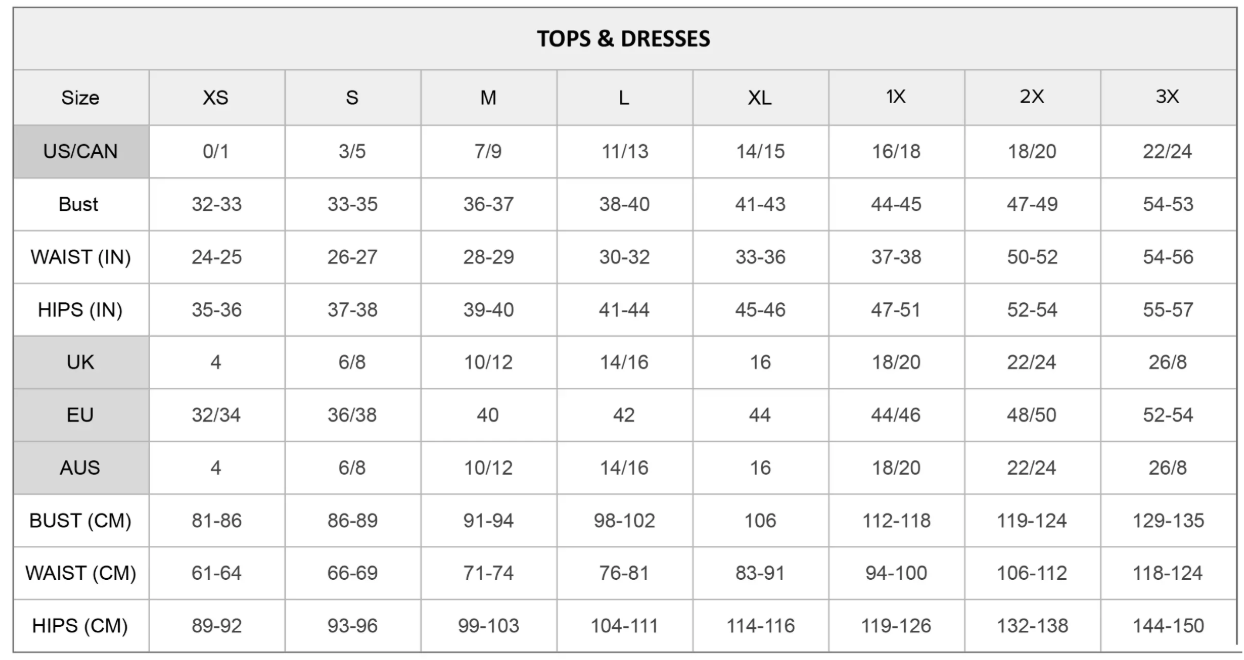Select the EU value 48/50 for 2X

click(x=1032, y=415)
